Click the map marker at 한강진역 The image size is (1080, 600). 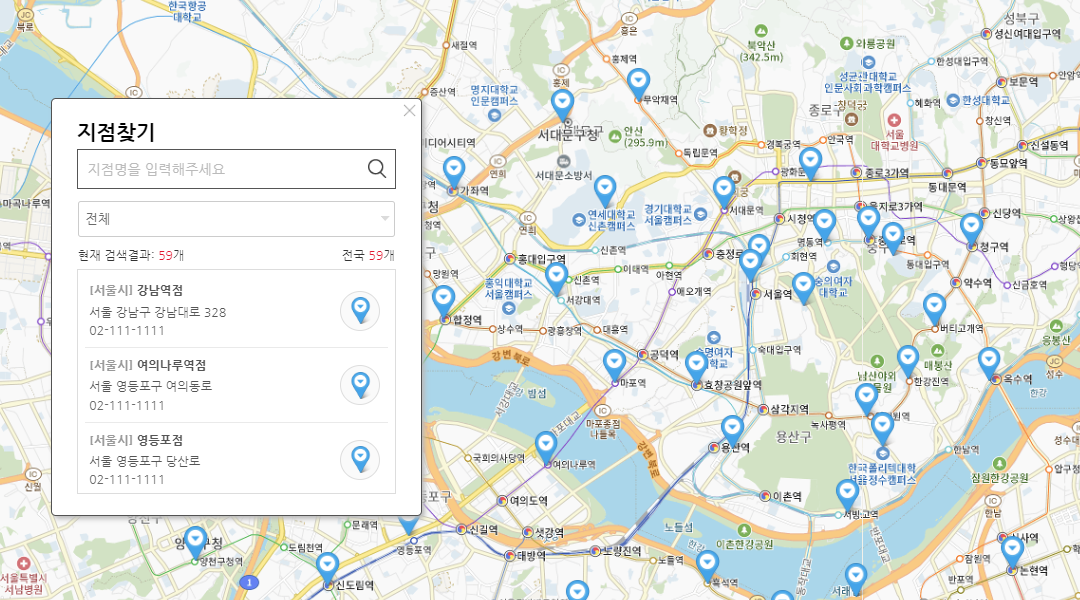[908, 361]
